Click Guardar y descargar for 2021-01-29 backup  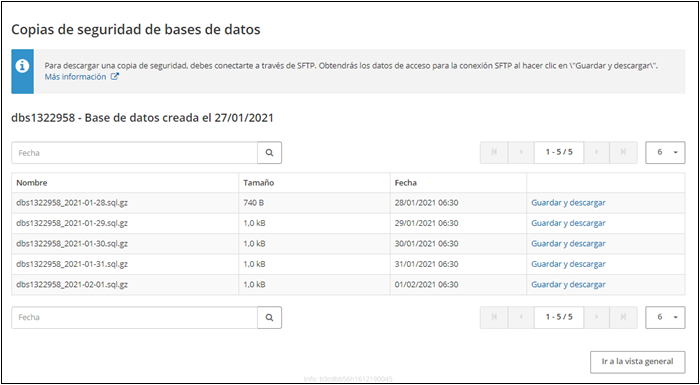pos(568,223)
